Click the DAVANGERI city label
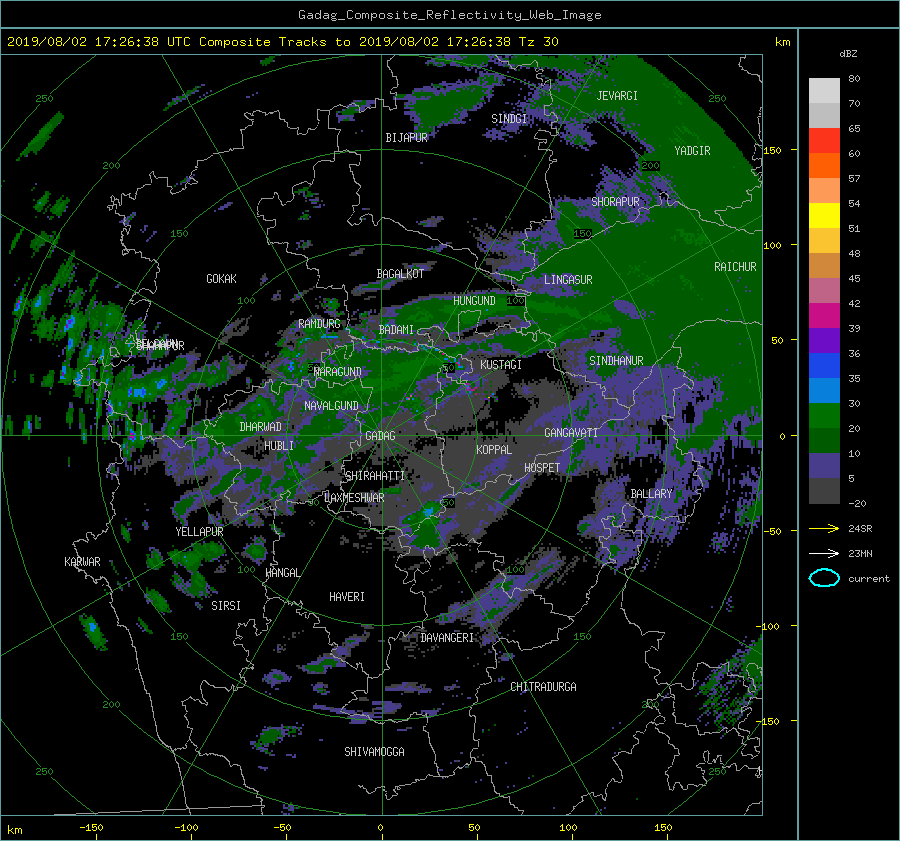 pos(447,638)
